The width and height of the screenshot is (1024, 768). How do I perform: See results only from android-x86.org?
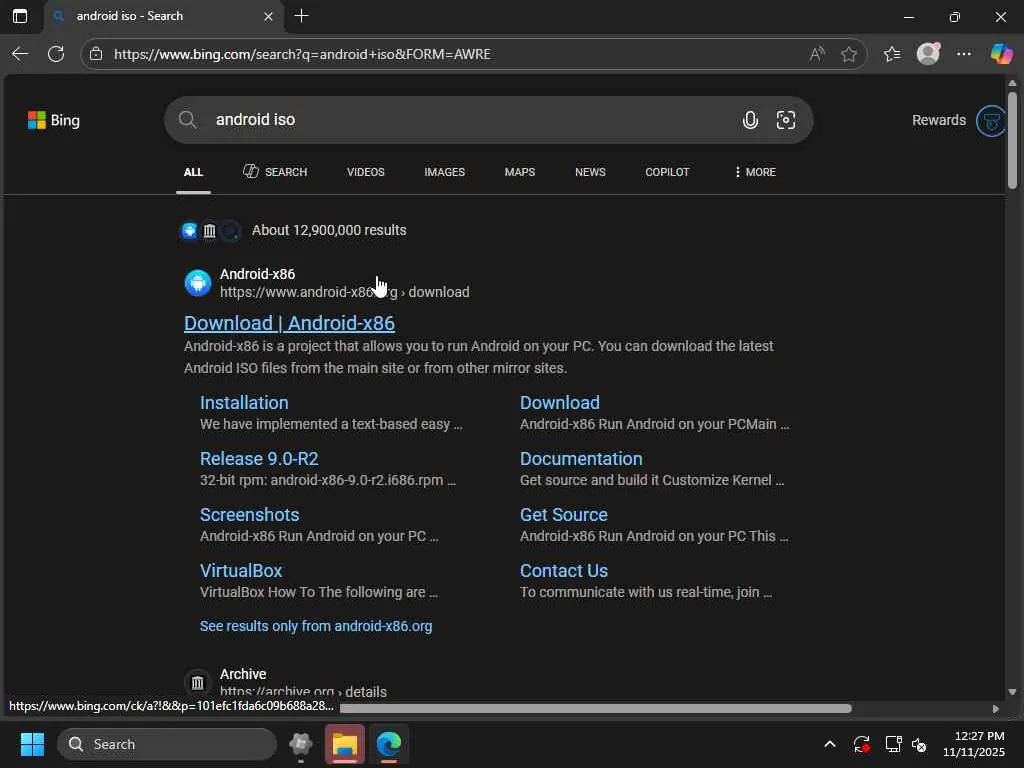click(316, 626)
